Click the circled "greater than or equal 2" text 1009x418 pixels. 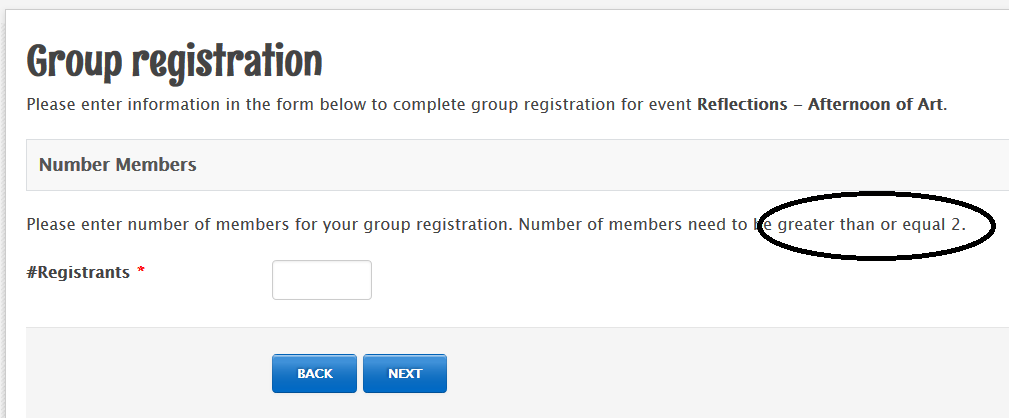(870, 224)
